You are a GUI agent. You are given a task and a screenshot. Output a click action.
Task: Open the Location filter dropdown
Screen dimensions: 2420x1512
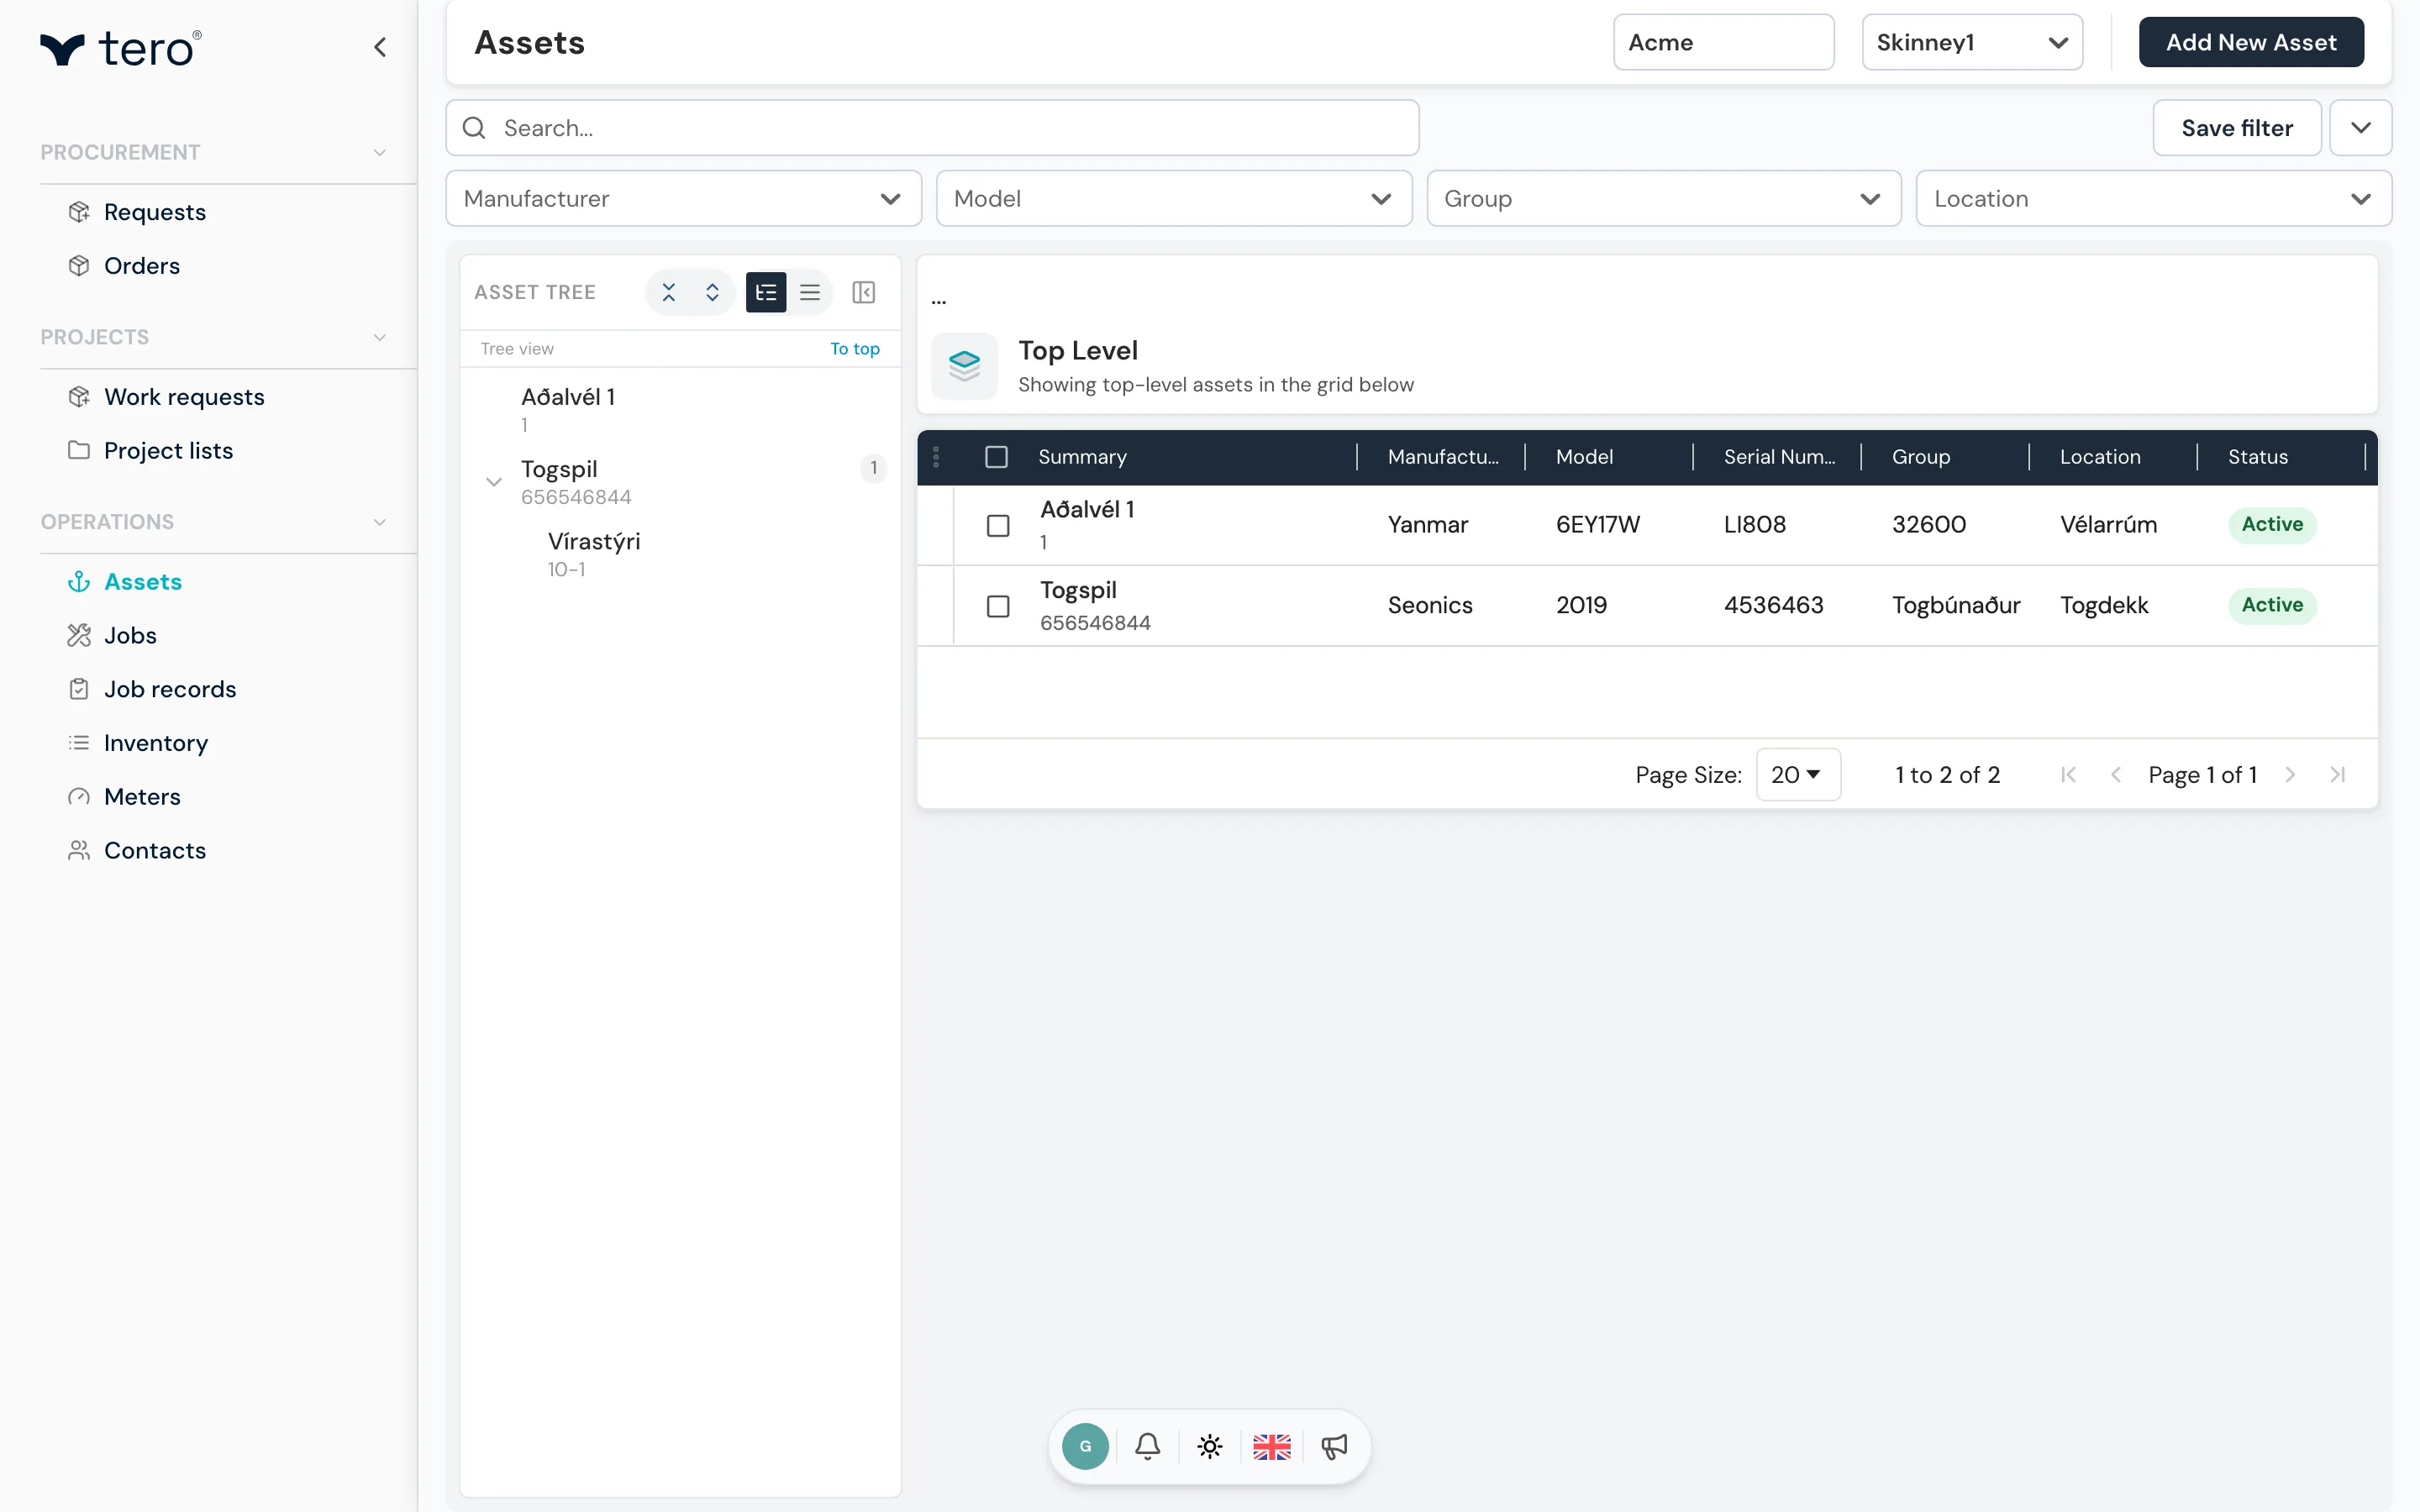2153,198
